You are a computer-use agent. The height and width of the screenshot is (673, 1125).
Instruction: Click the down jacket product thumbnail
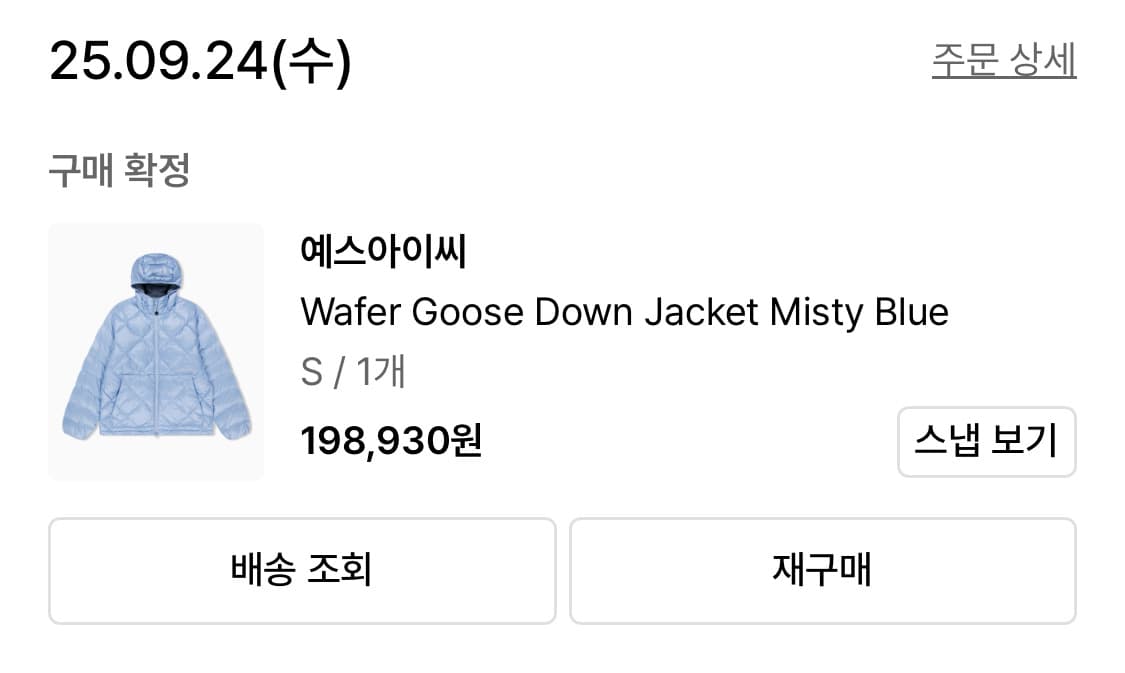tap(156, 352)
